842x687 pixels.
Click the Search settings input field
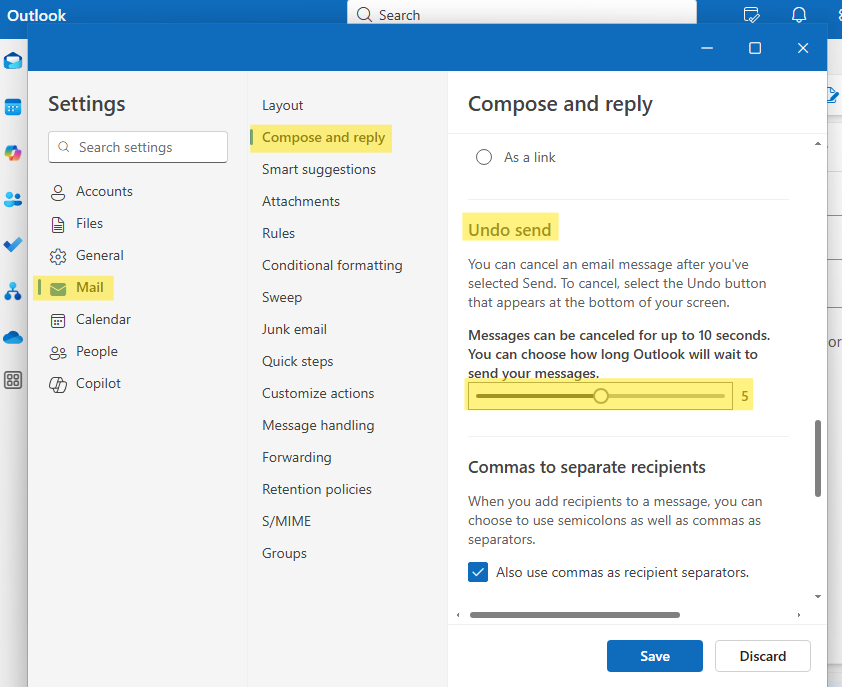(x=138, y=147)
